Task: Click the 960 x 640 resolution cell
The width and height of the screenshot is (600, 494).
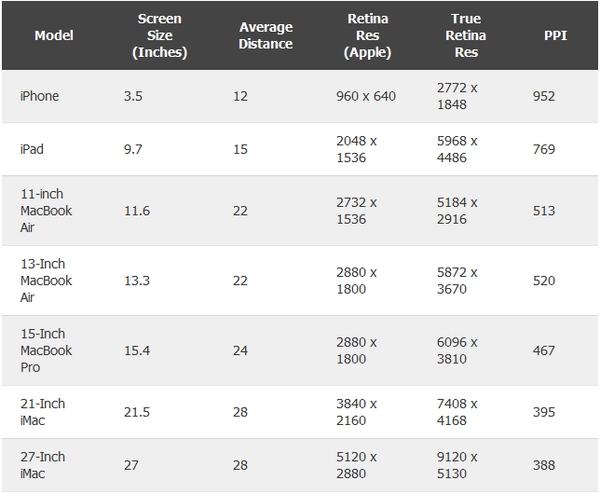Action: tap(366, 96)
